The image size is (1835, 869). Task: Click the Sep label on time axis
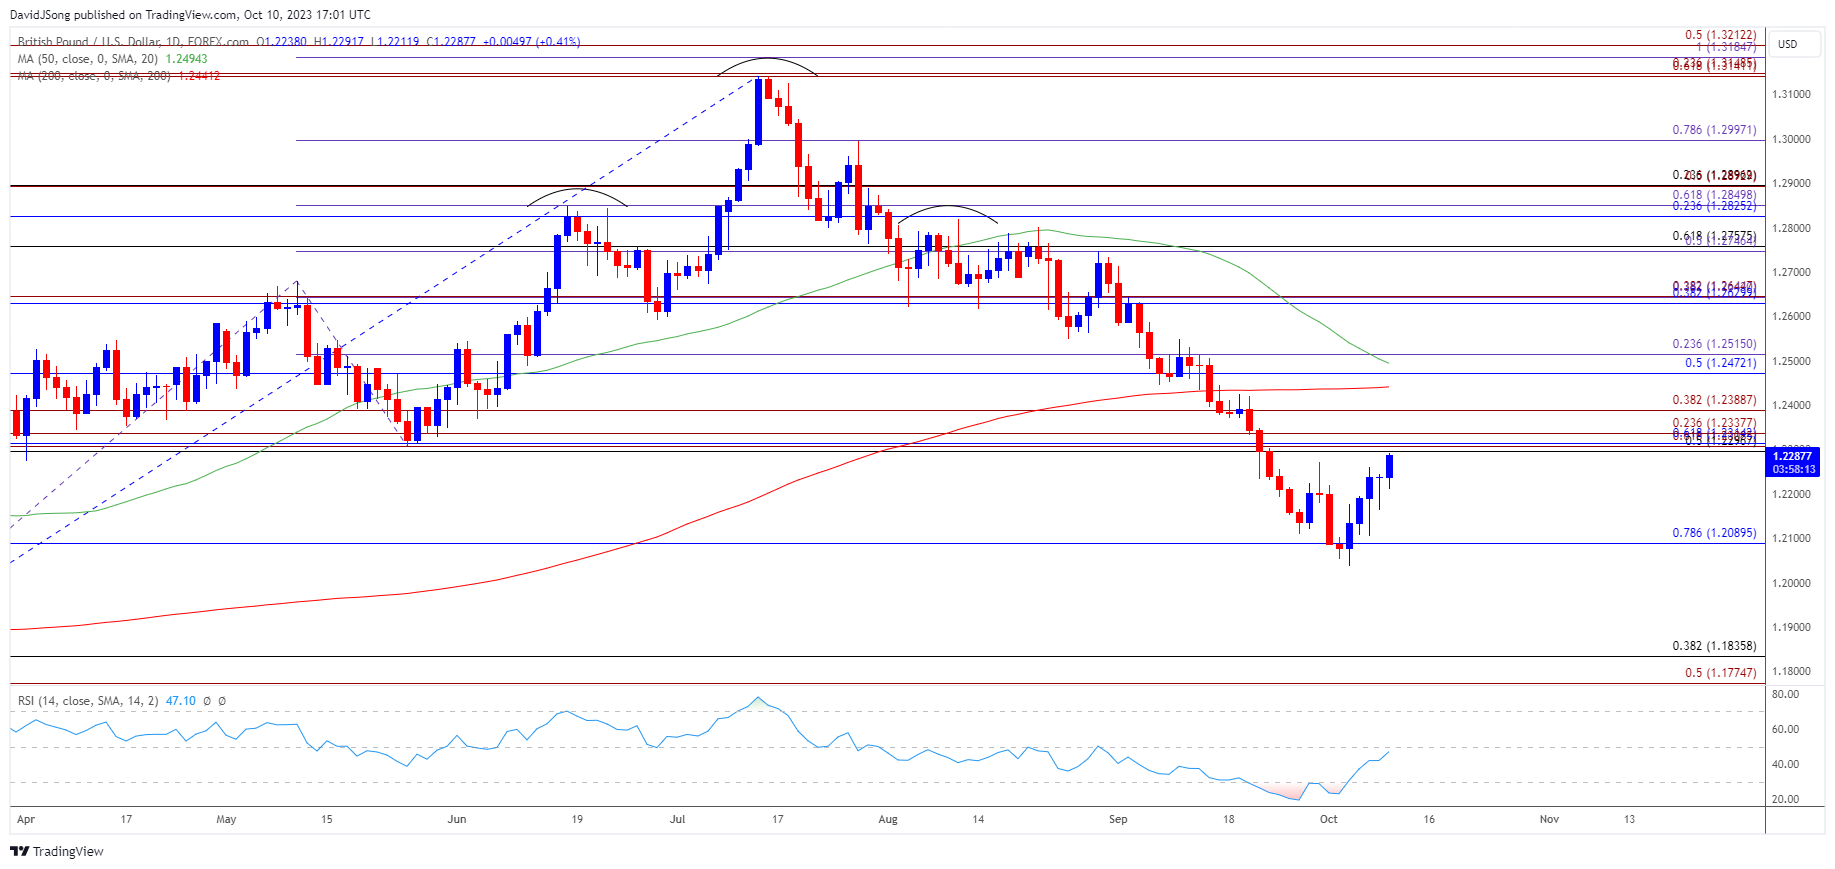(1118, 820)
